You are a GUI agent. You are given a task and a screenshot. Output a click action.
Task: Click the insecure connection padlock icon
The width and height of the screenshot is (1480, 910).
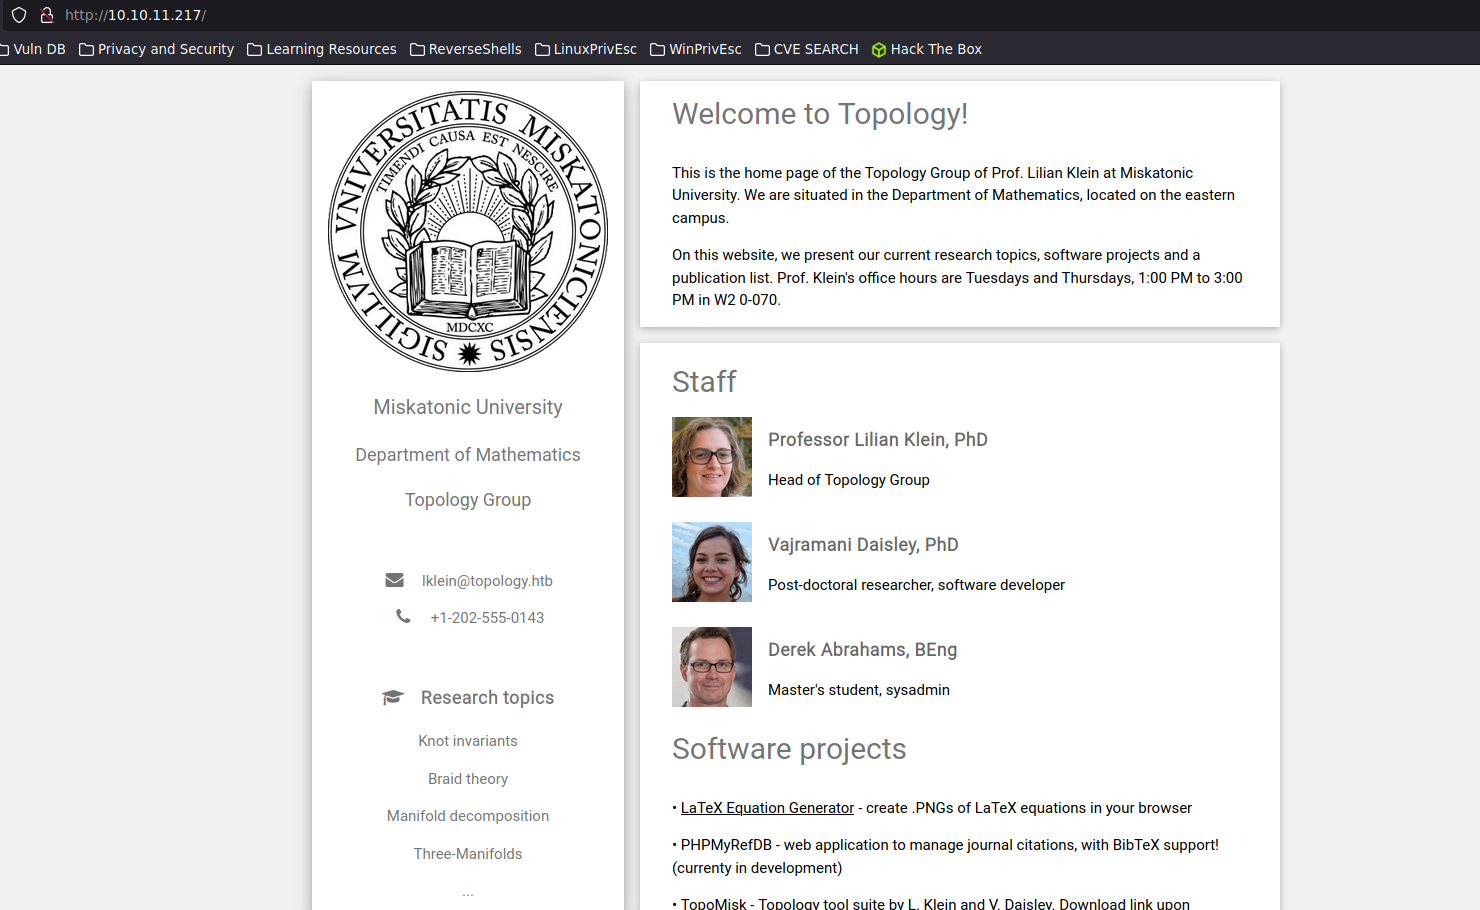[46, 15]
